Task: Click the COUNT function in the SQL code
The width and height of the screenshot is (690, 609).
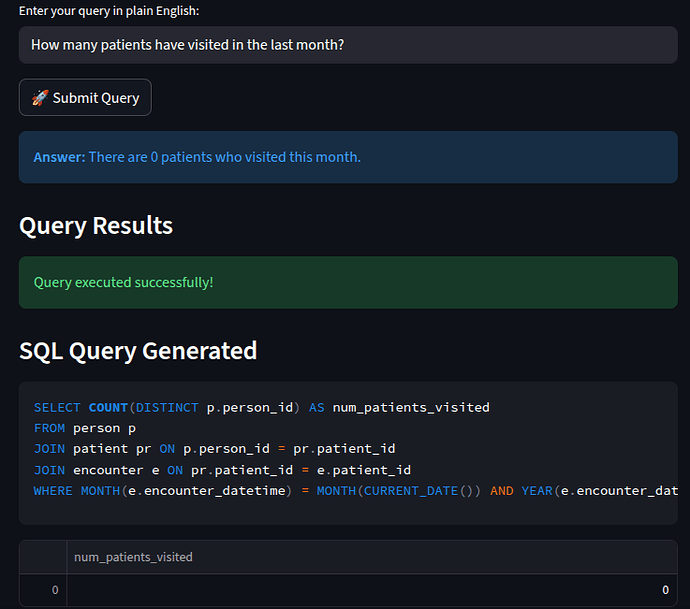Action: tap(108, 407)
